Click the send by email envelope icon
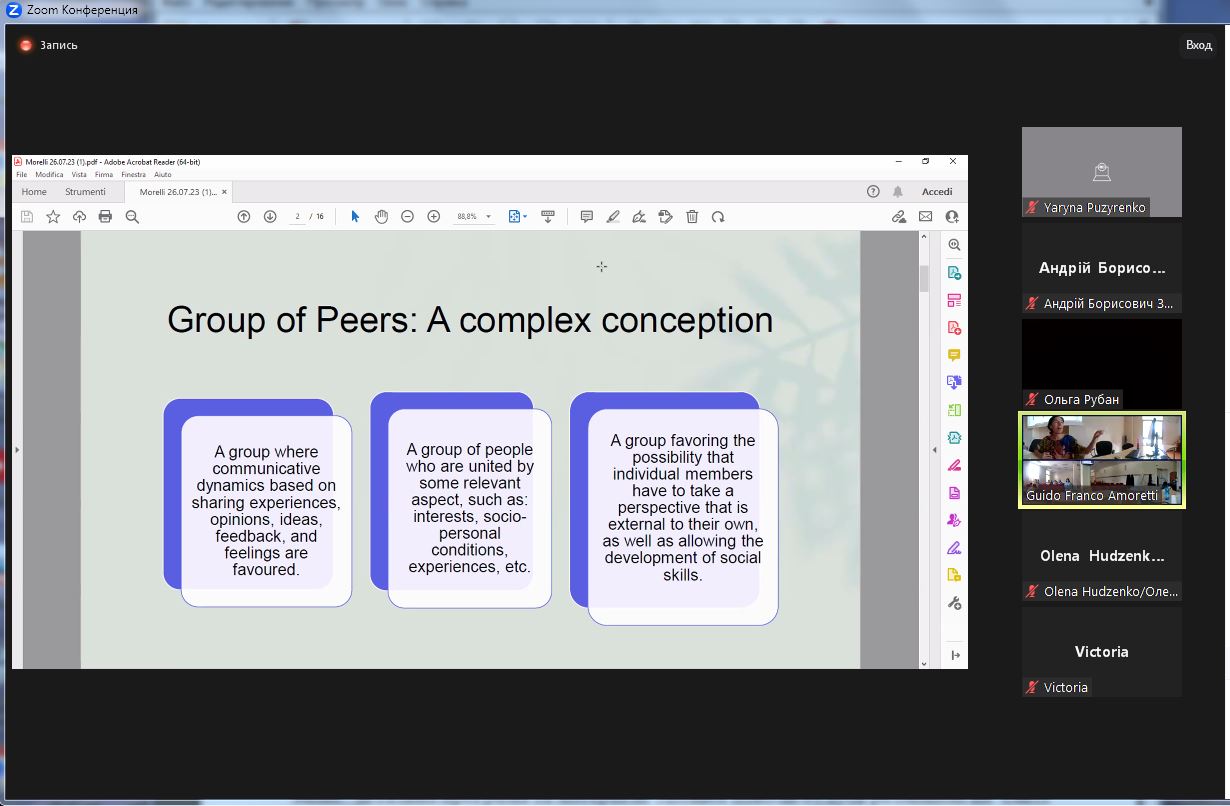 point(925,217)
